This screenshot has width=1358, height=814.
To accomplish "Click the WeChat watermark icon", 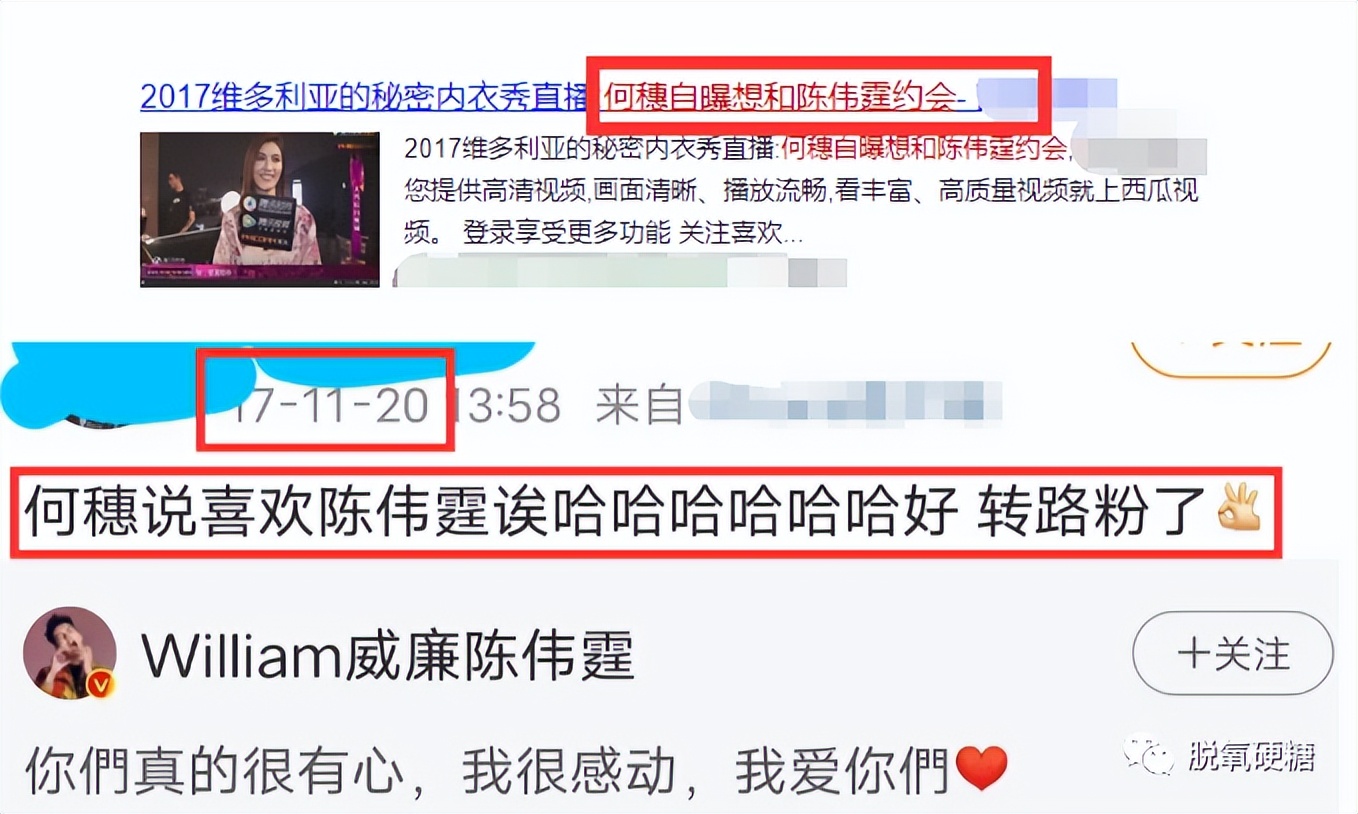I will [x=1149, y=756].
